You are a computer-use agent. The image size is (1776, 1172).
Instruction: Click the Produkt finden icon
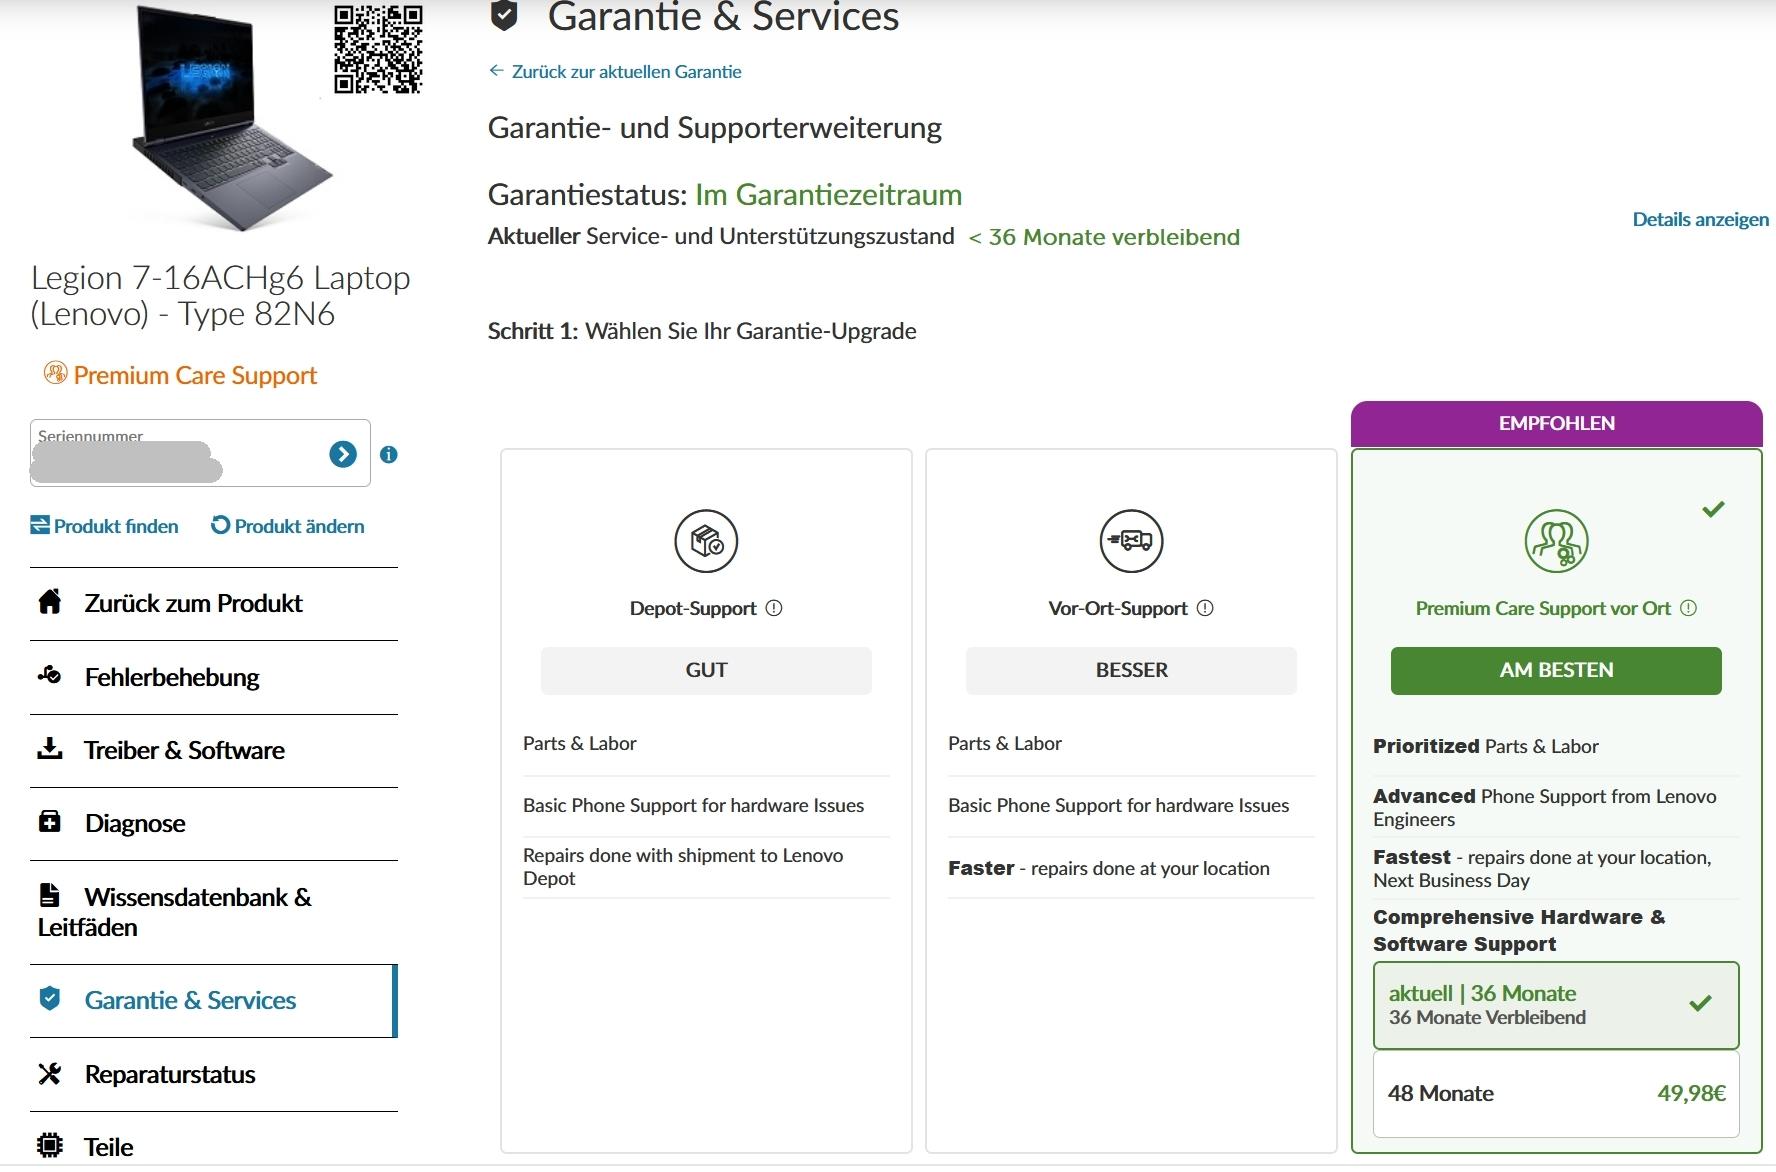tap(40, 525)
